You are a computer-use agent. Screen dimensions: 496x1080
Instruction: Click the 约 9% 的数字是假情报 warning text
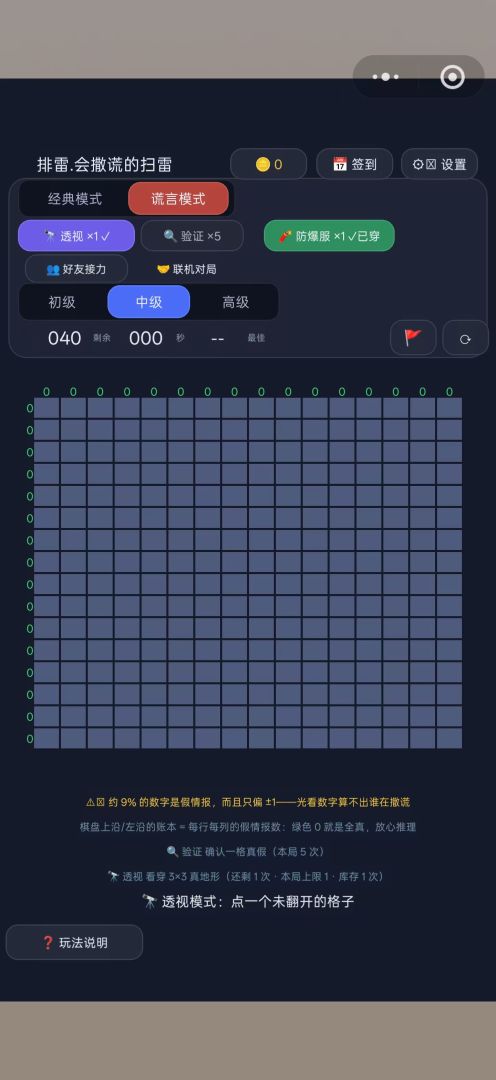coord(248,802)
